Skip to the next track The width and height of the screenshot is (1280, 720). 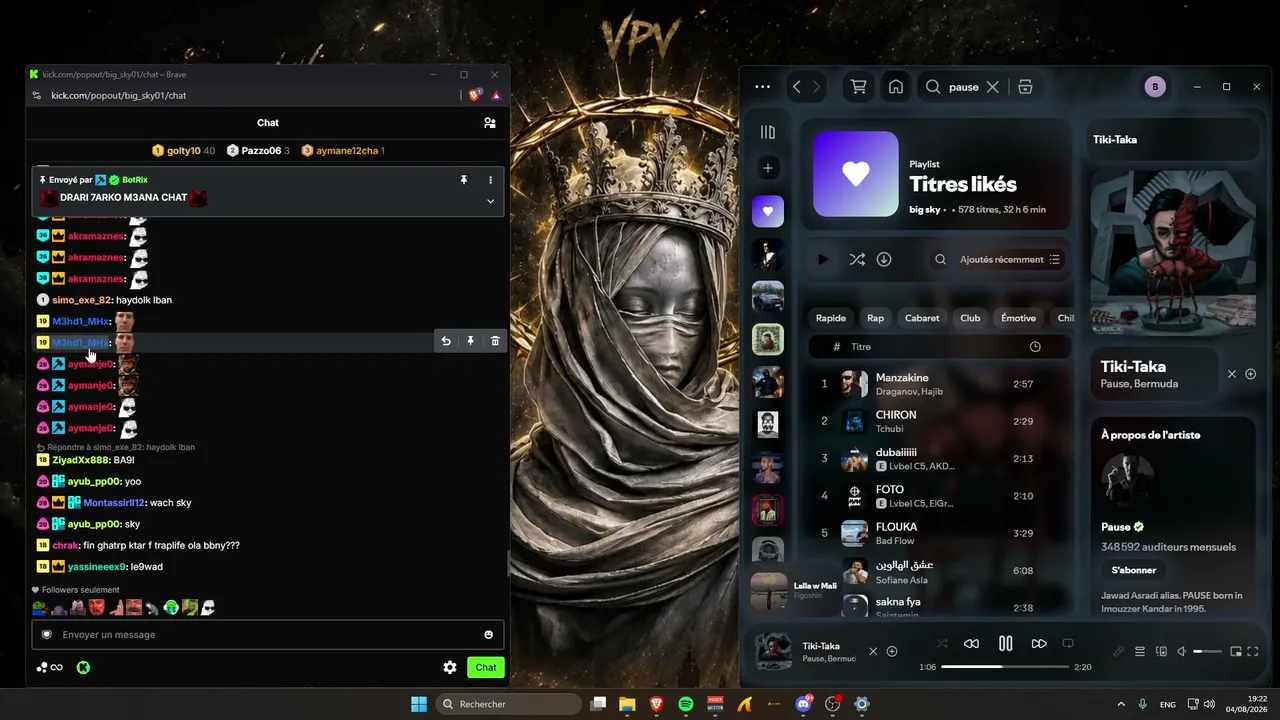tap(1039, 644)
